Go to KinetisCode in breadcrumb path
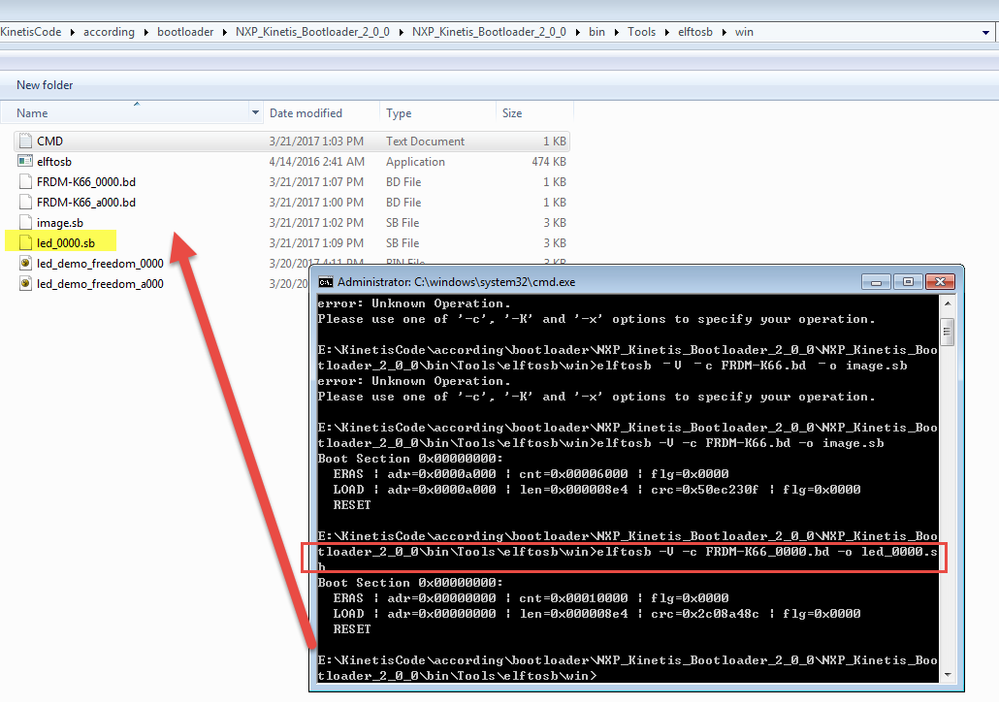999x702 pixels. pyautogui.click(x=31, y=32)
